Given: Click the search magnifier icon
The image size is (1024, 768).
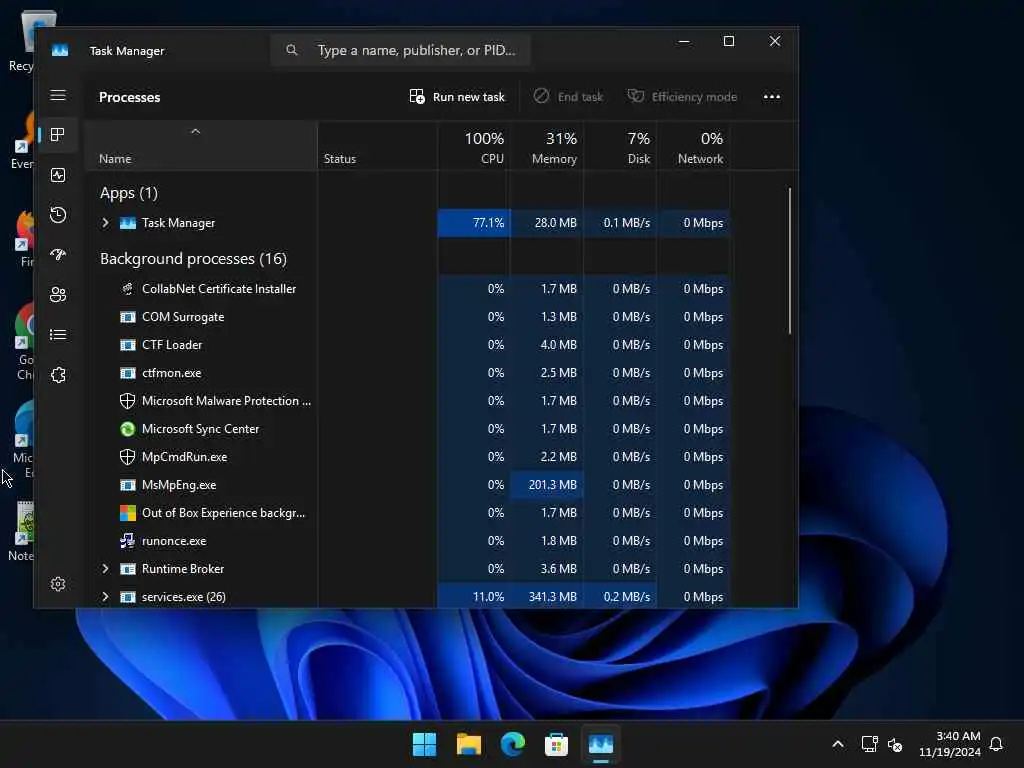Looking at the screenshot, I should [x=292, y=50].
